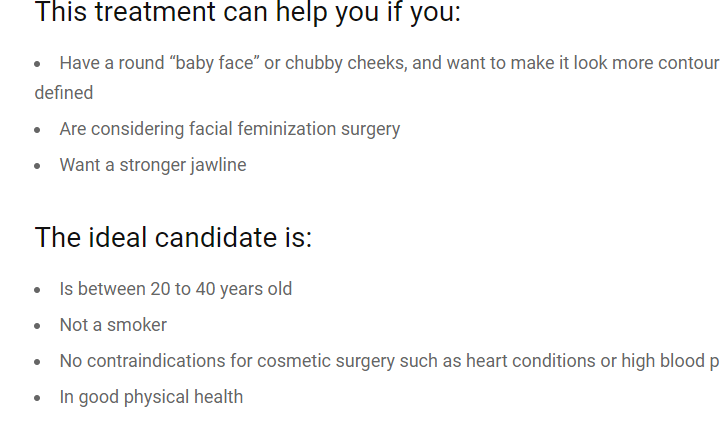Click the 'Want a stronger jawline' item
The width and height of the screenshot is (720, 438).
153,165
